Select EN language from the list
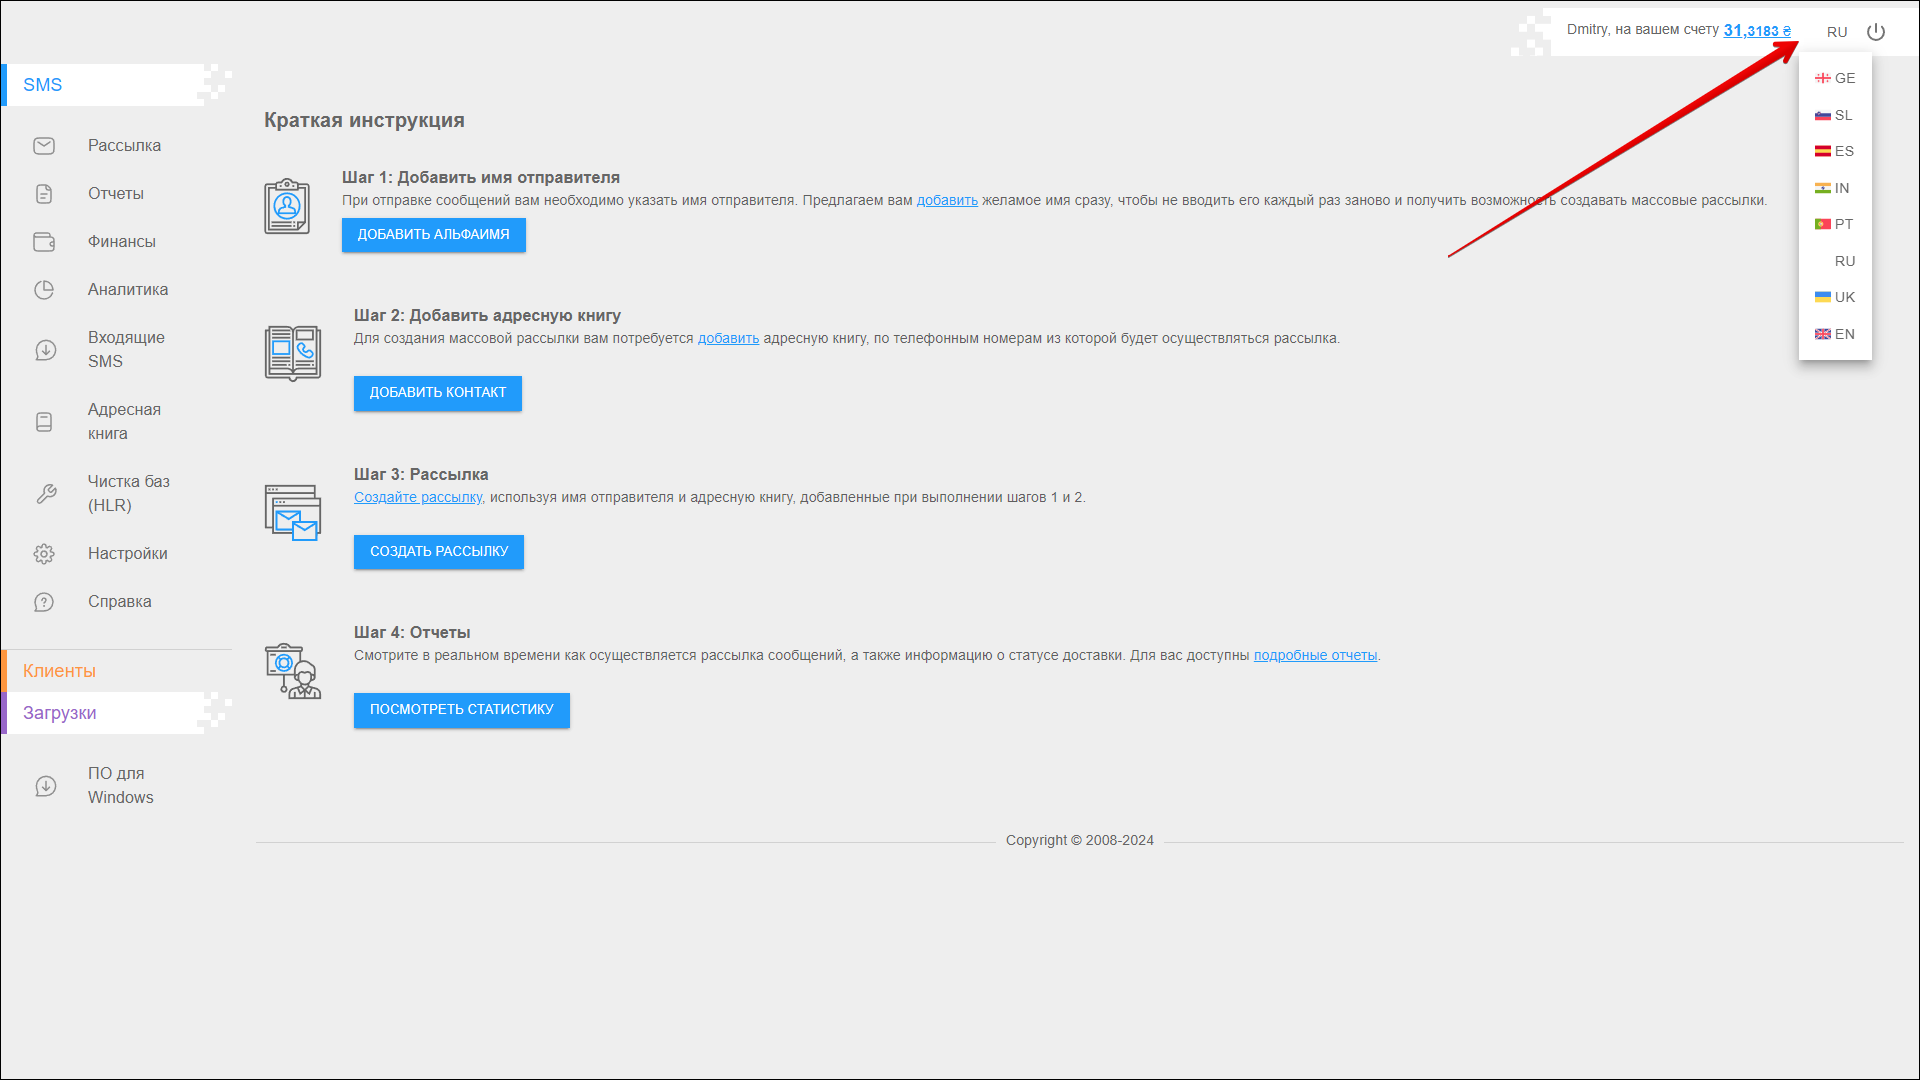Image resolution: width=1920 pixels, height=1080 pixels. click(1836, 334)
